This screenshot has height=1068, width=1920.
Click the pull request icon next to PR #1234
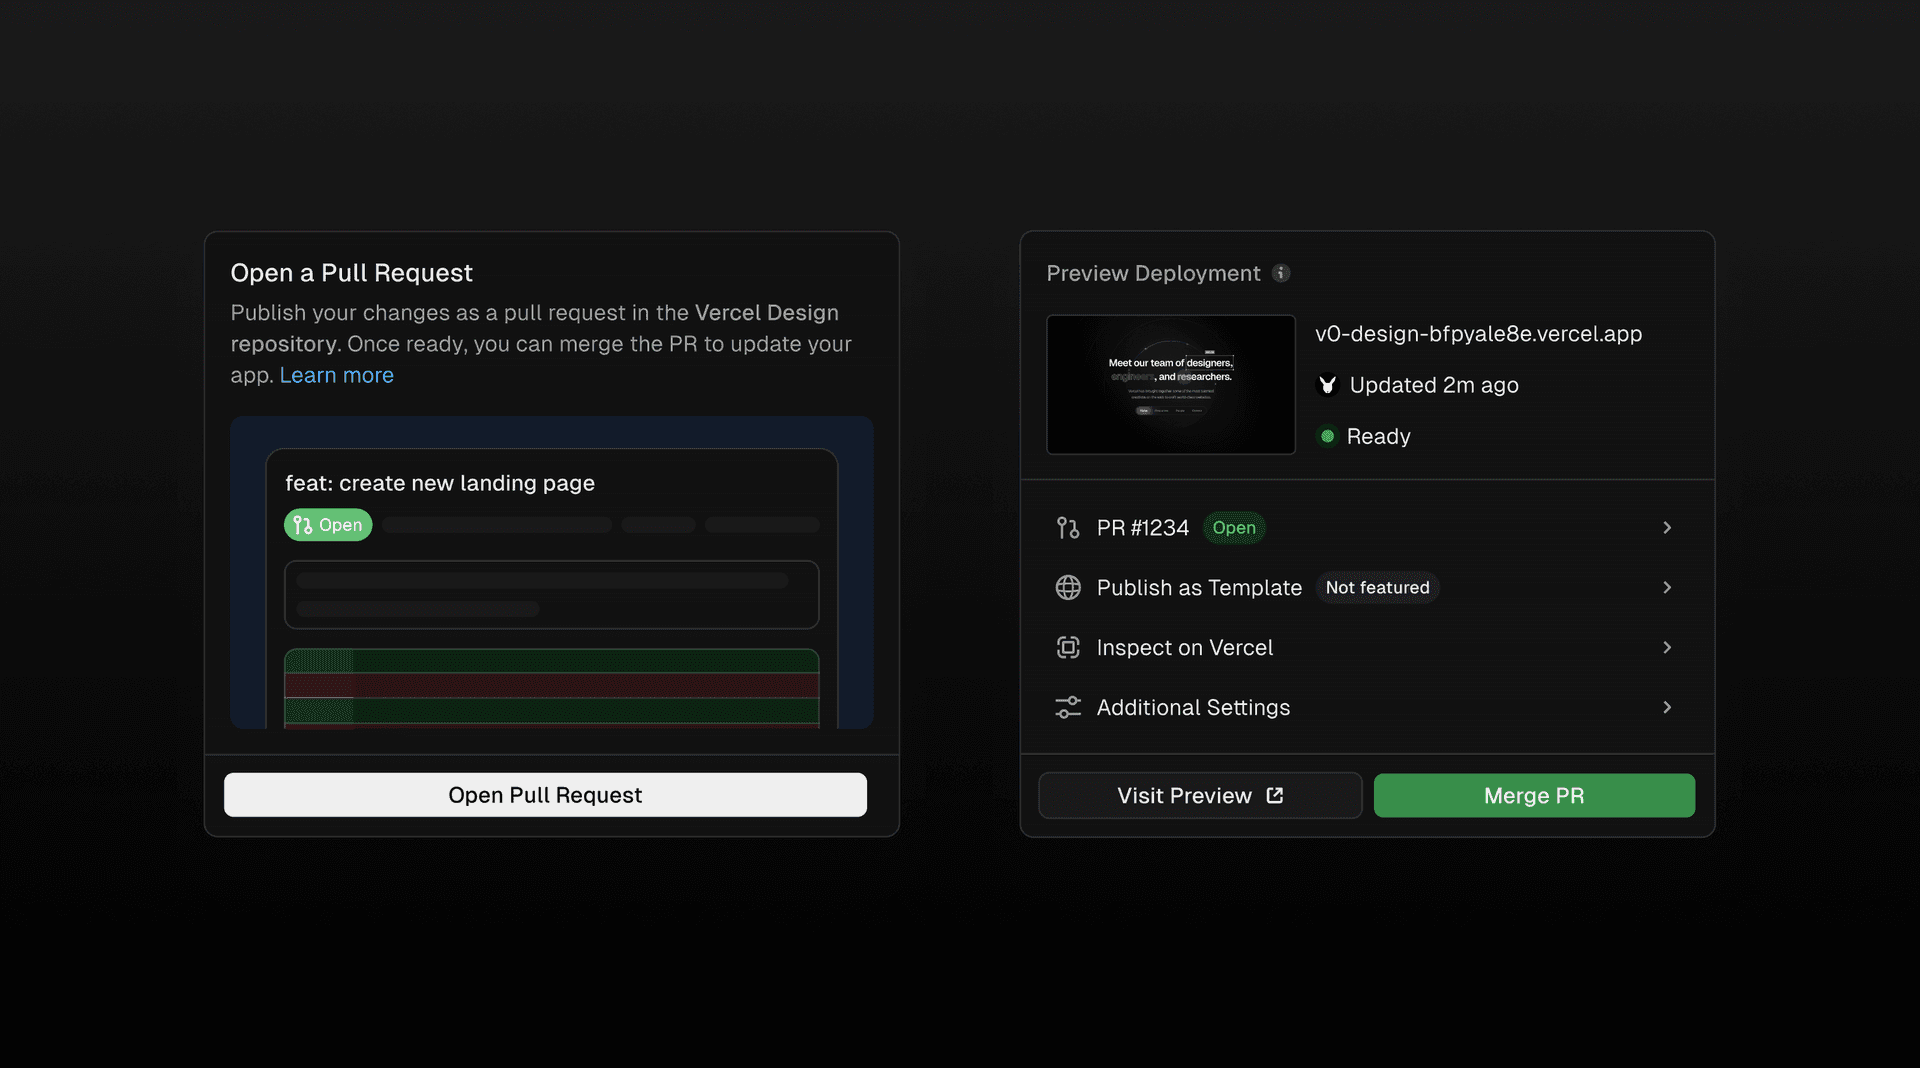[1068, 528]
